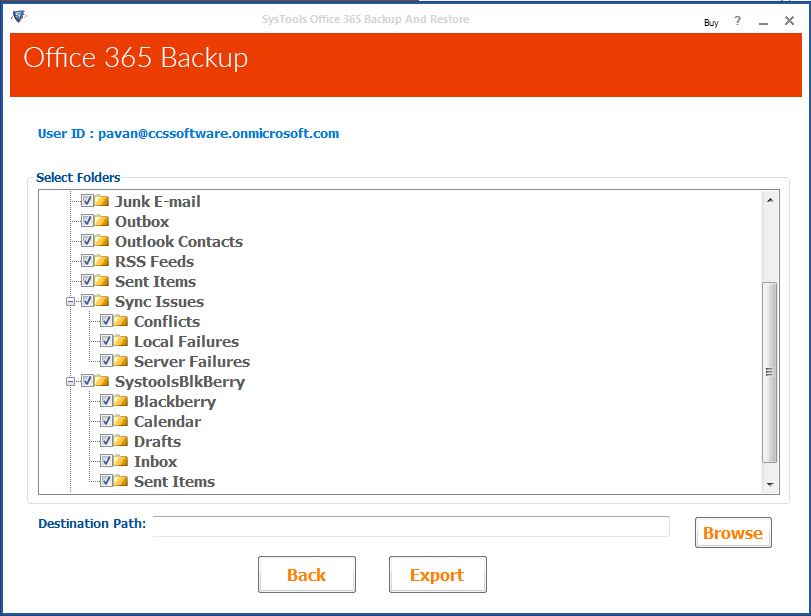Toggle the Calendar subfolder checkbox

tap(107, 420)
